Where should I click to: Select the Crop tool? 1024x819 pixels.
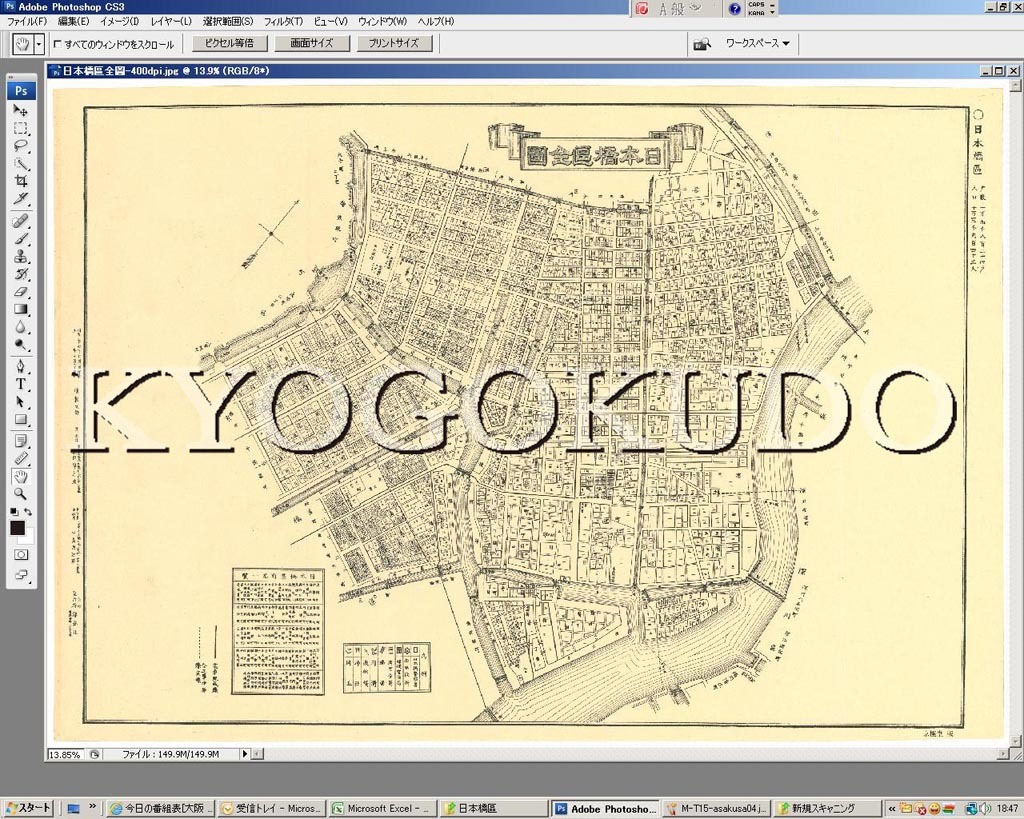(21, 181)
